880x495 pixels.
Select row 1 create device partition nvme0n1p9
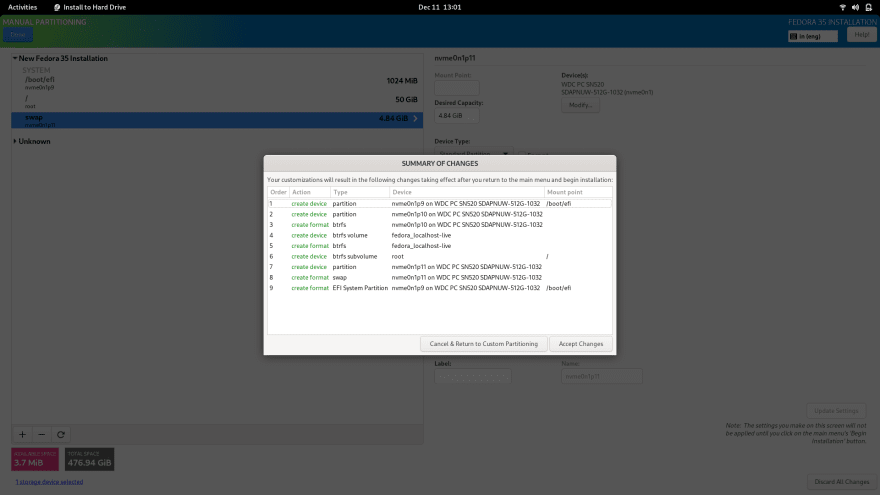[439, 204]
